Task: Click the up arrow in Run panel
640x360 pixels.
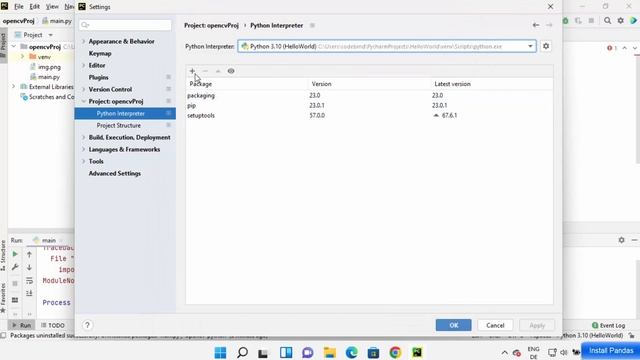Action: (x=29, y=254)
